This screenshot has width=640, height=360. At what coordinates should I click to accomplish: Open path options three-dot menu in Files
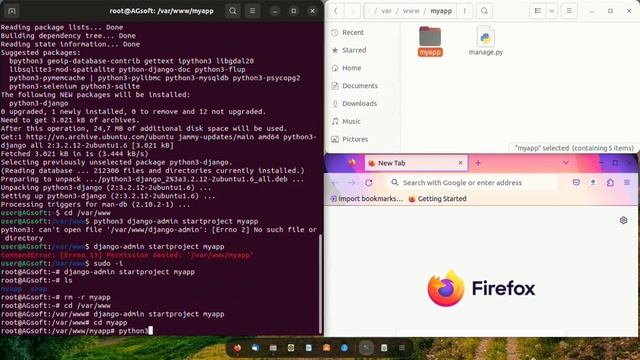[x=464, y=11]
